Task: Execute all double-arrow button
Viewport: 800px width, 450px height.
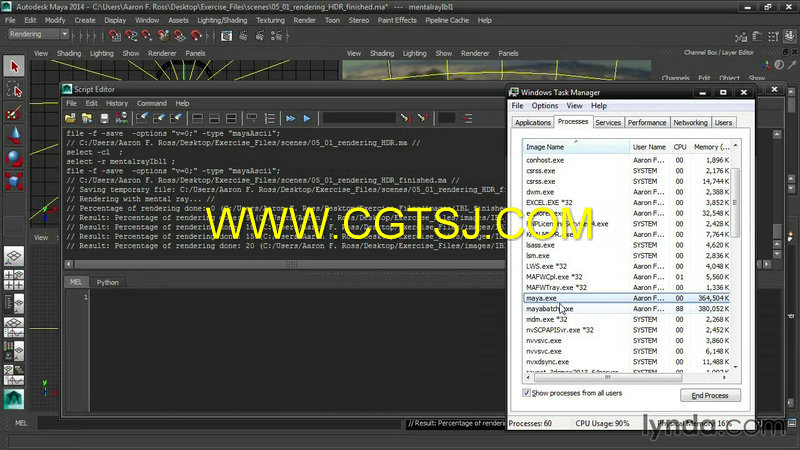Action: click(290, 118)
